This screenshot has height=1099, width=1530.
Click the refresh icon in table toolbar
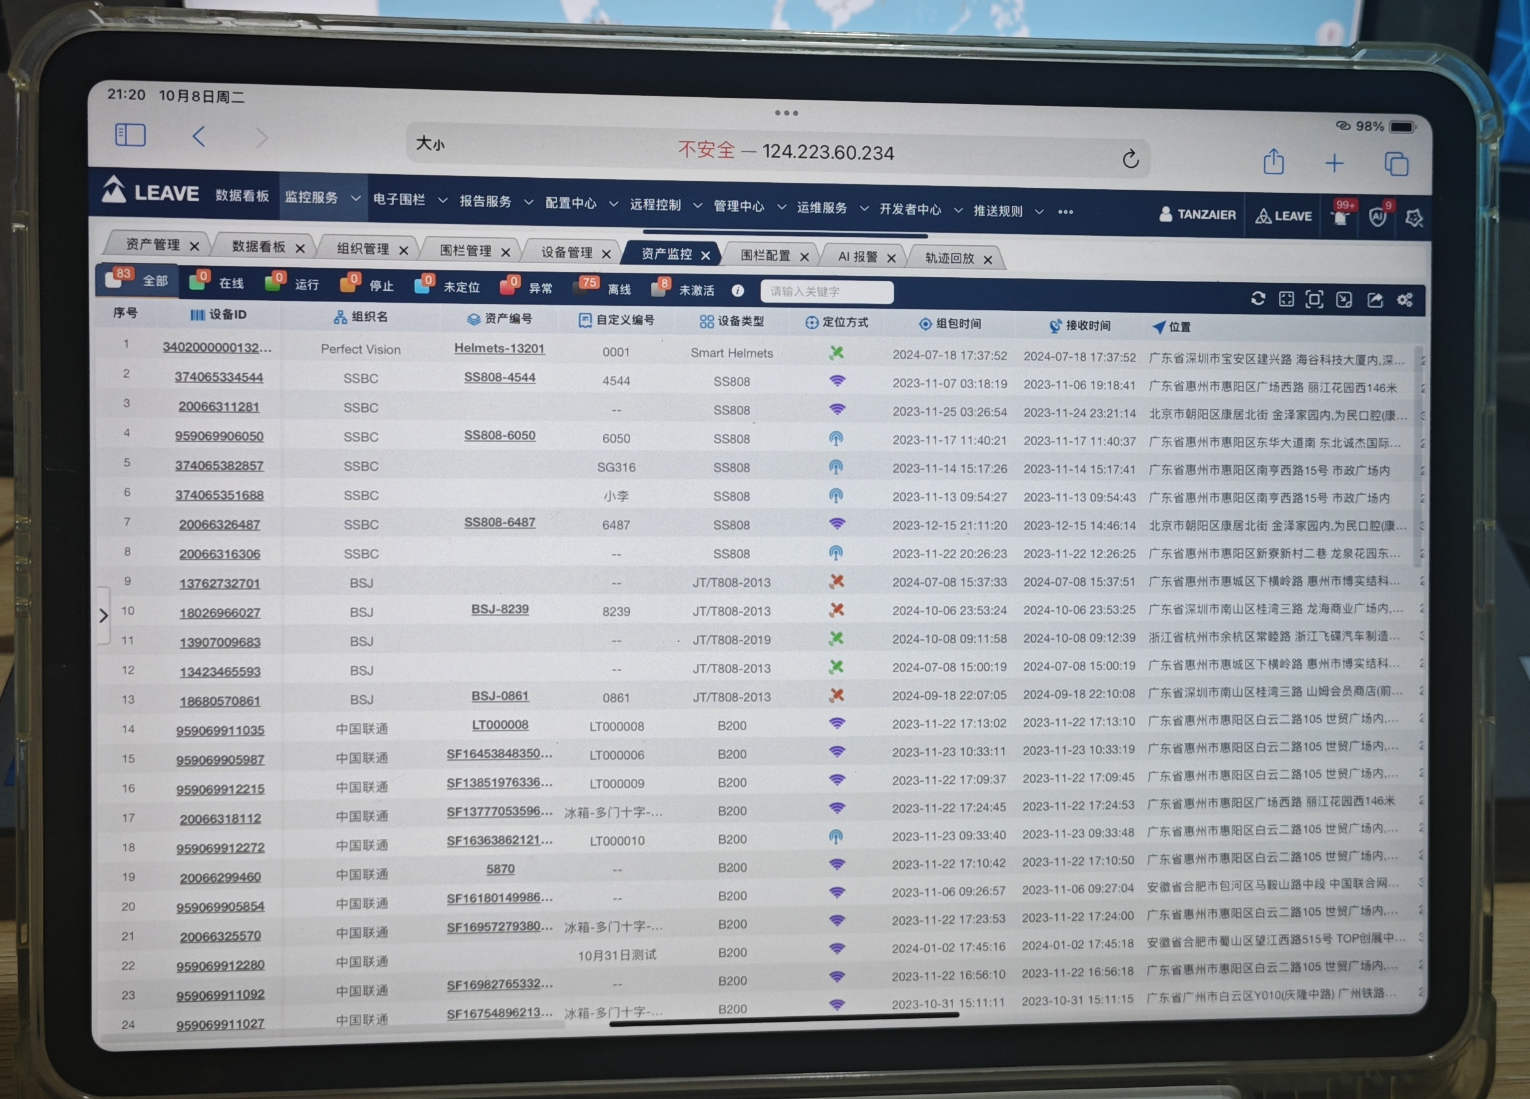1258,298
